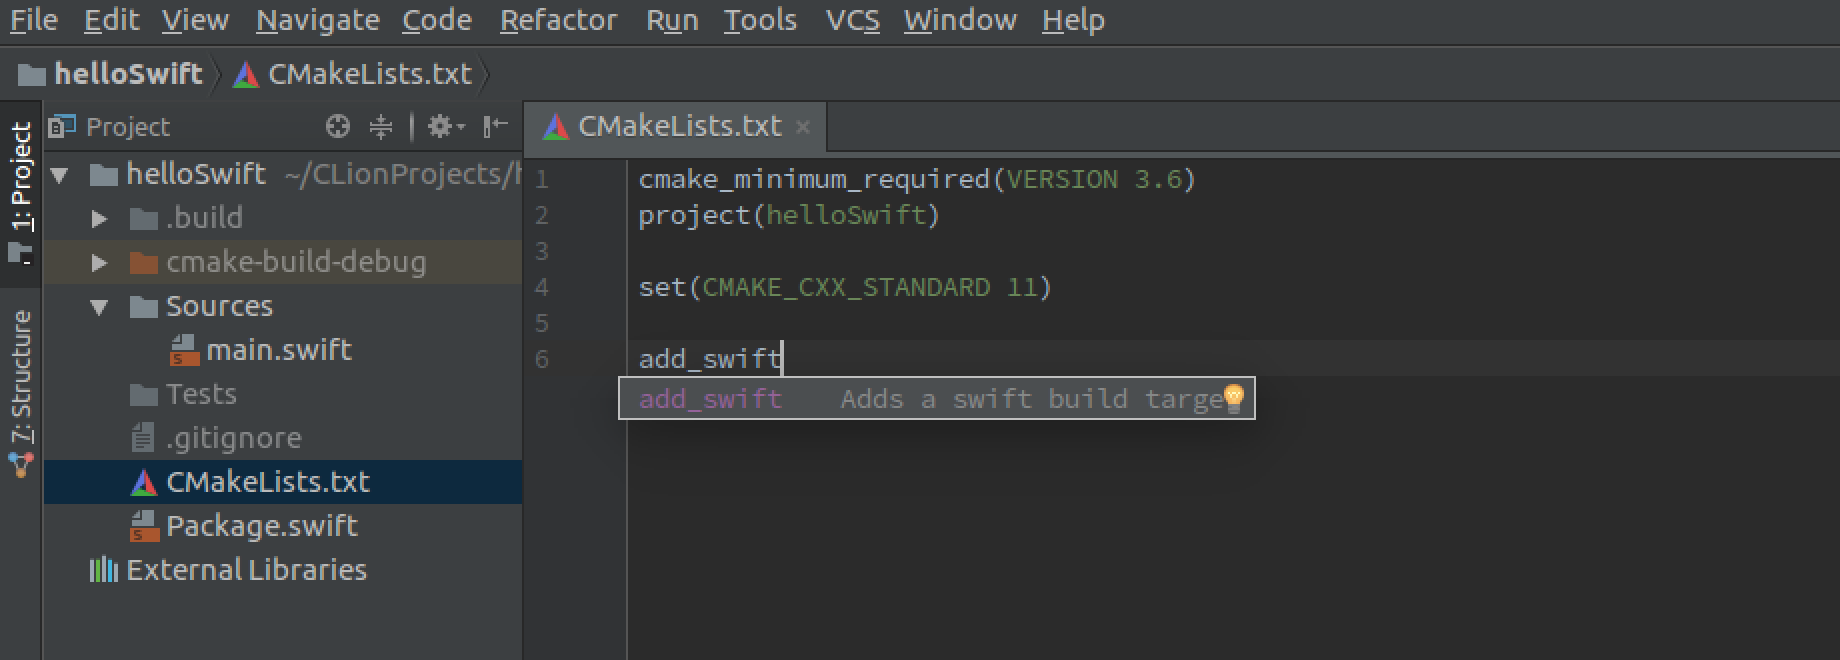Click line 1 cmake_minimum_required text

click(x=917, y=180)
